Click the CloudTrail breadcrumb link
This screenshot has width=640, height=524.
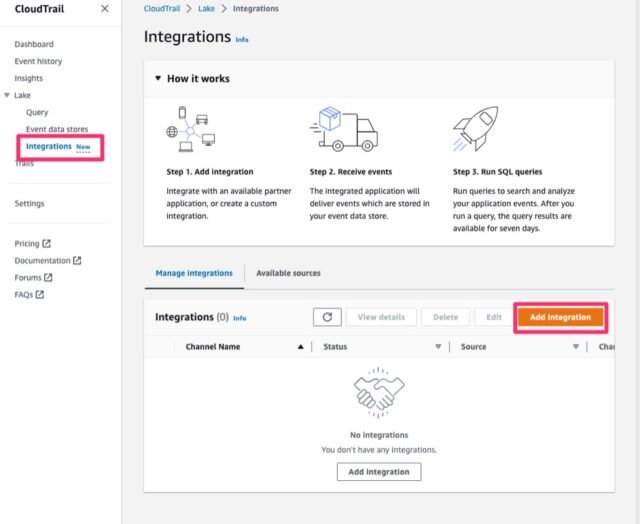(162, 8)
